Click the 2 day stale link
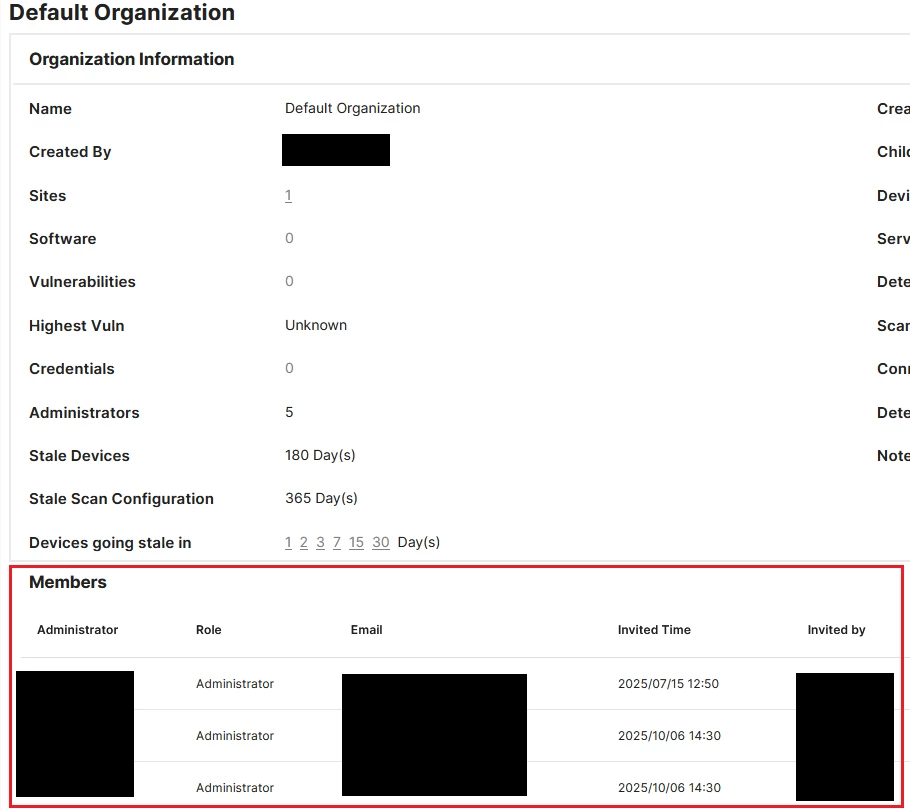The width and height of the screenshot is (910, 810). pos(304,543)
